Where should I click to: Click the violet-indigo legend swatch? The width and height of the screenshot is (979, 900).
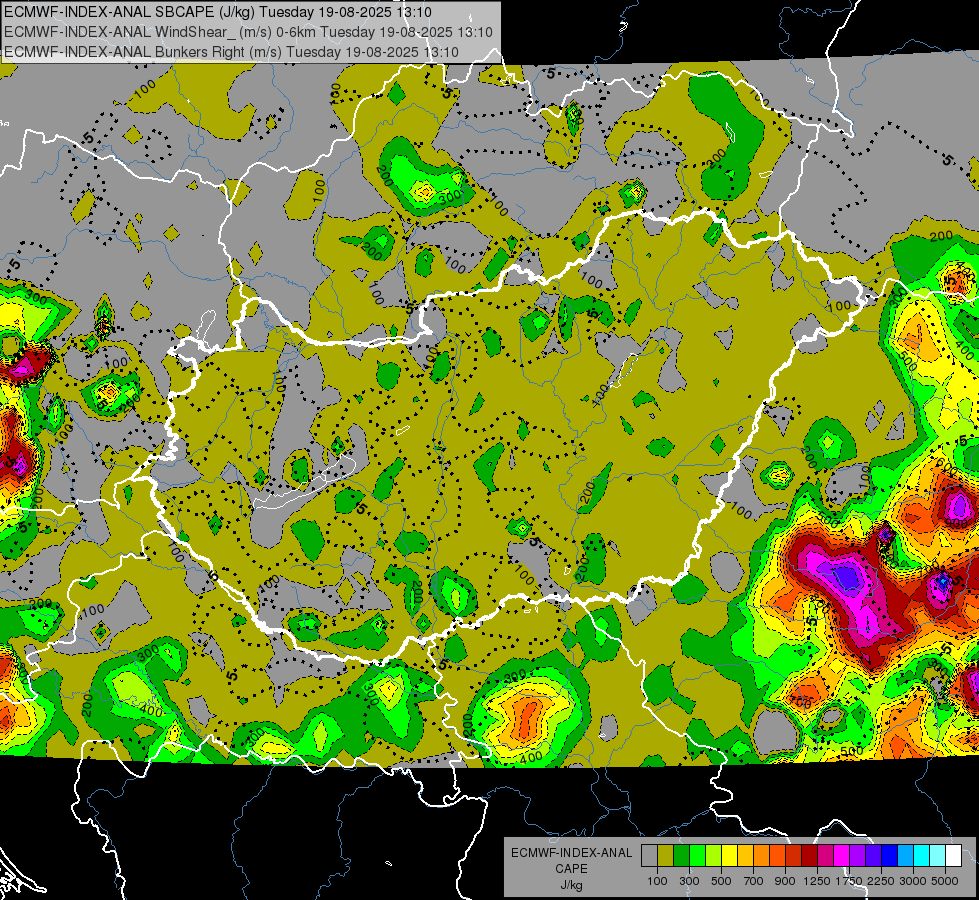(873, 856)
